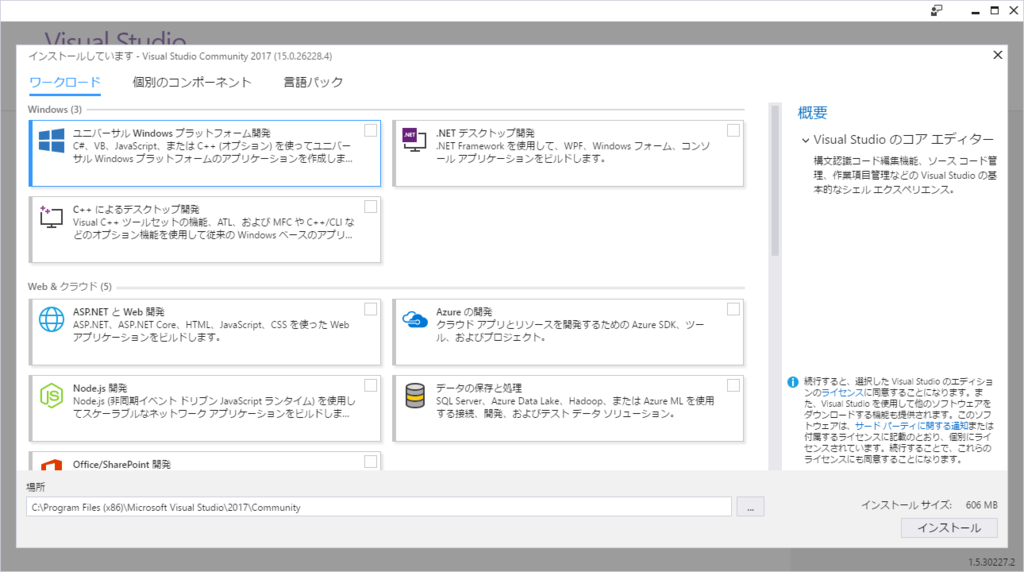
Task: Minimize the Visual Studio Installer window
Action: 975,10
